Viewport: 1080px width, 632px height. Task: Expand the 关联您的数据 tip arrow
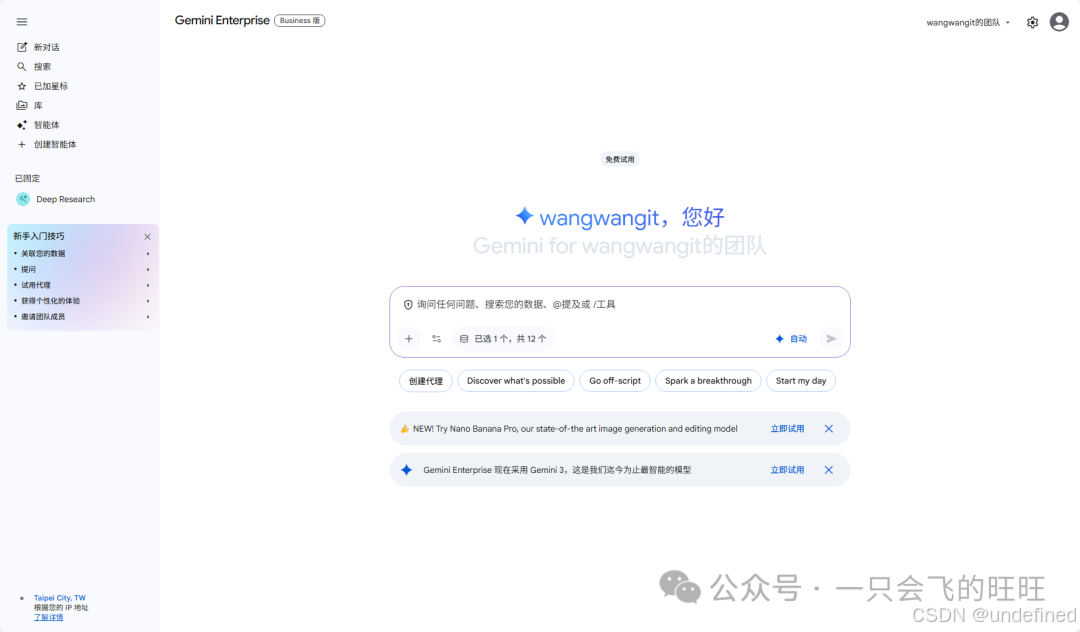click(148, 254)
